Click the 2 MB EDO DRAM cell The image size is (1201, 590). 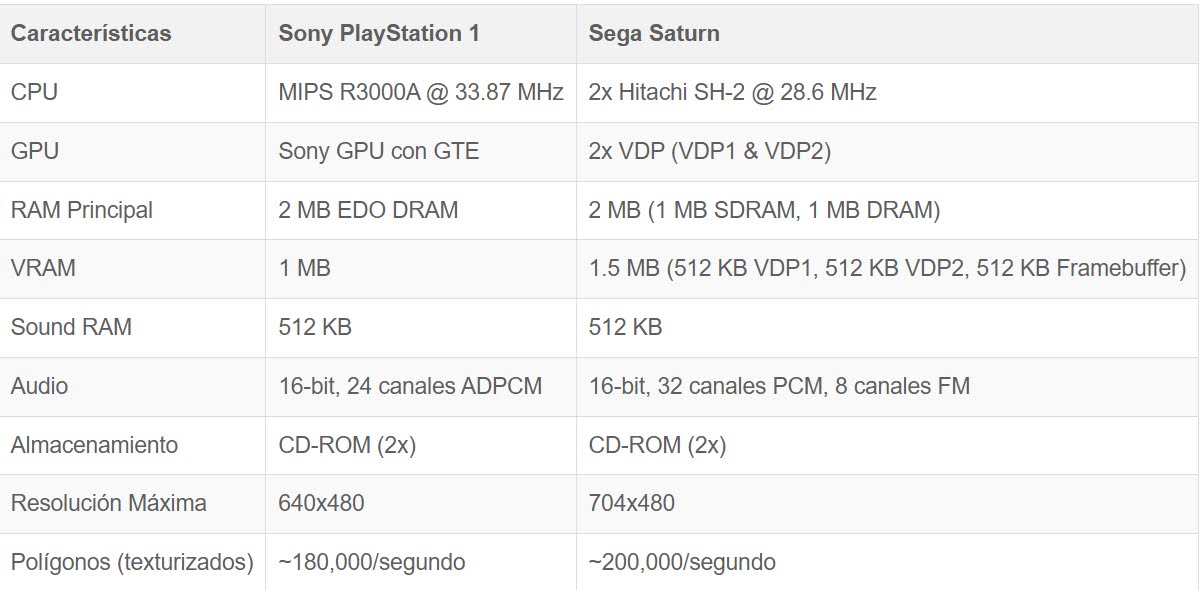(368, 210)
